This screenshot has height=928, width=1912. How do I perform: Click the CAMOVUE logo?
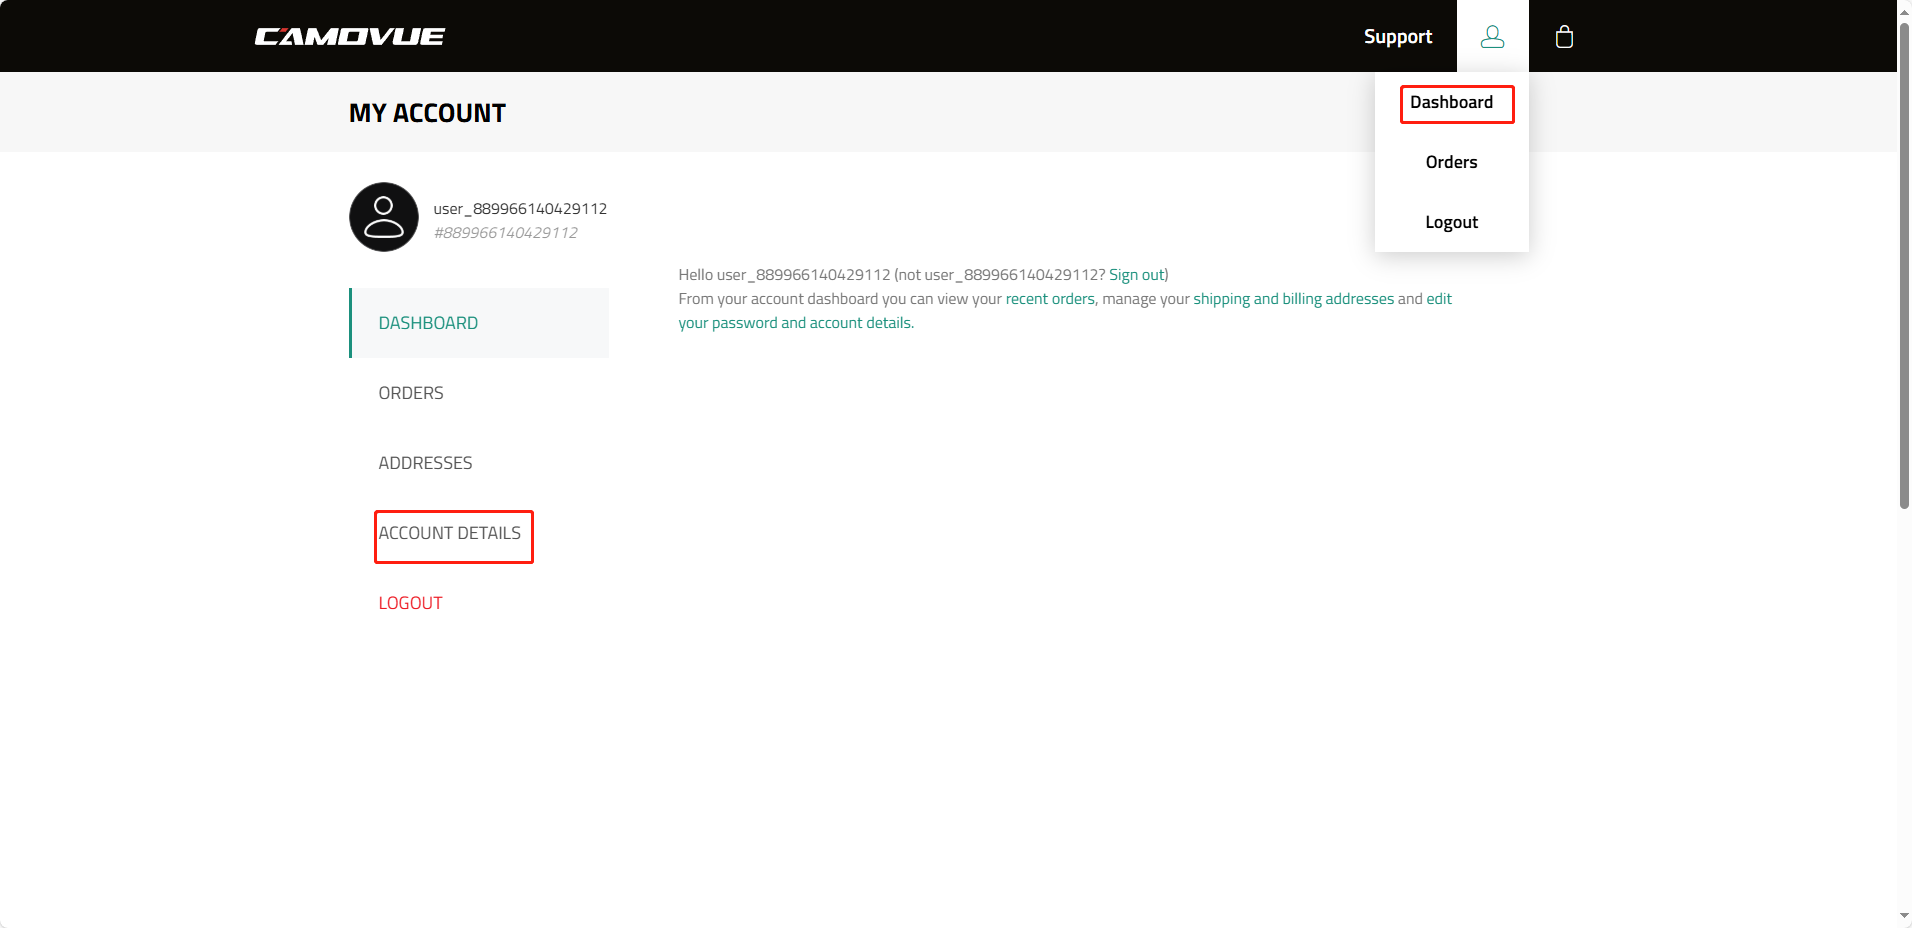click(x=349, y=36)
